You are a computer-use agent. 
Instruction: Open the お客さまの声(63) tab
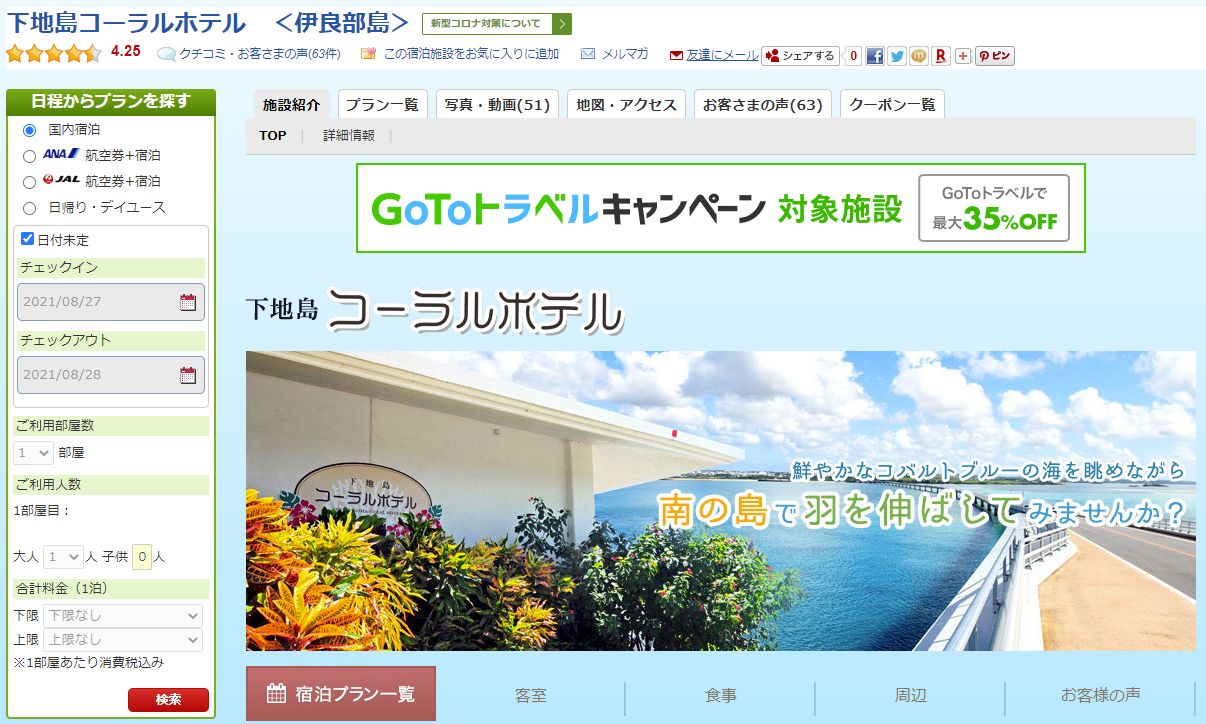tap(762, 104)
